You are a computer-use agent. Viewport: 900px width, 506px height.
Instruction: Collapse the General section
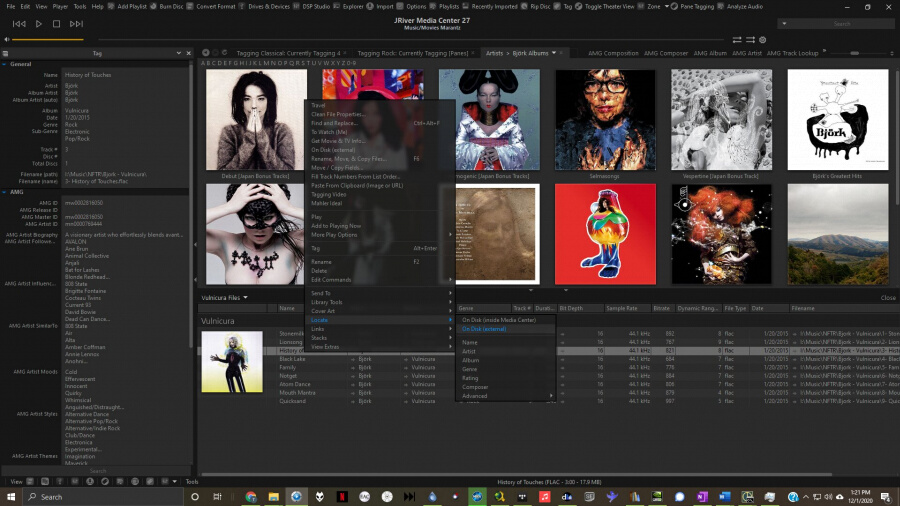coord(5,64)
